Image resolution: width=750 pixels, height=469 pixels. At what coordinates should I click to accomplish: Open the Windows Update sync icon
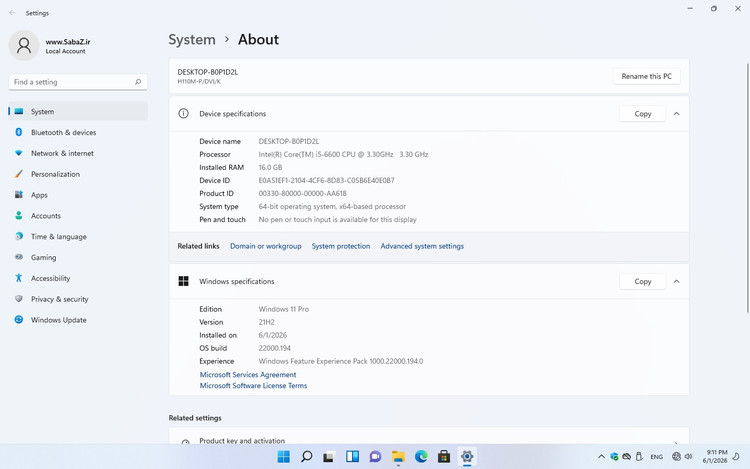tap(19, 320)
